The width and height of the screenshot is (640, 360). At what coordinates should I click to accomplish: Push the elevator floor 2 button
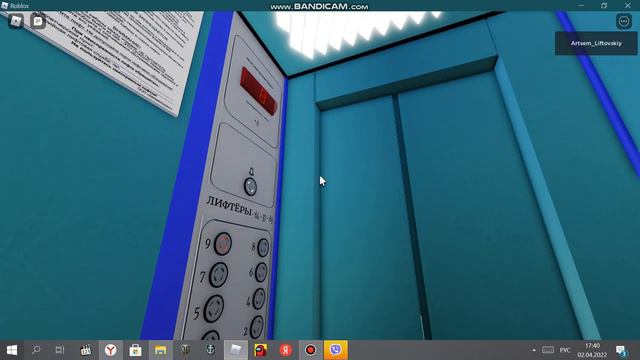(x=256, y=327)
